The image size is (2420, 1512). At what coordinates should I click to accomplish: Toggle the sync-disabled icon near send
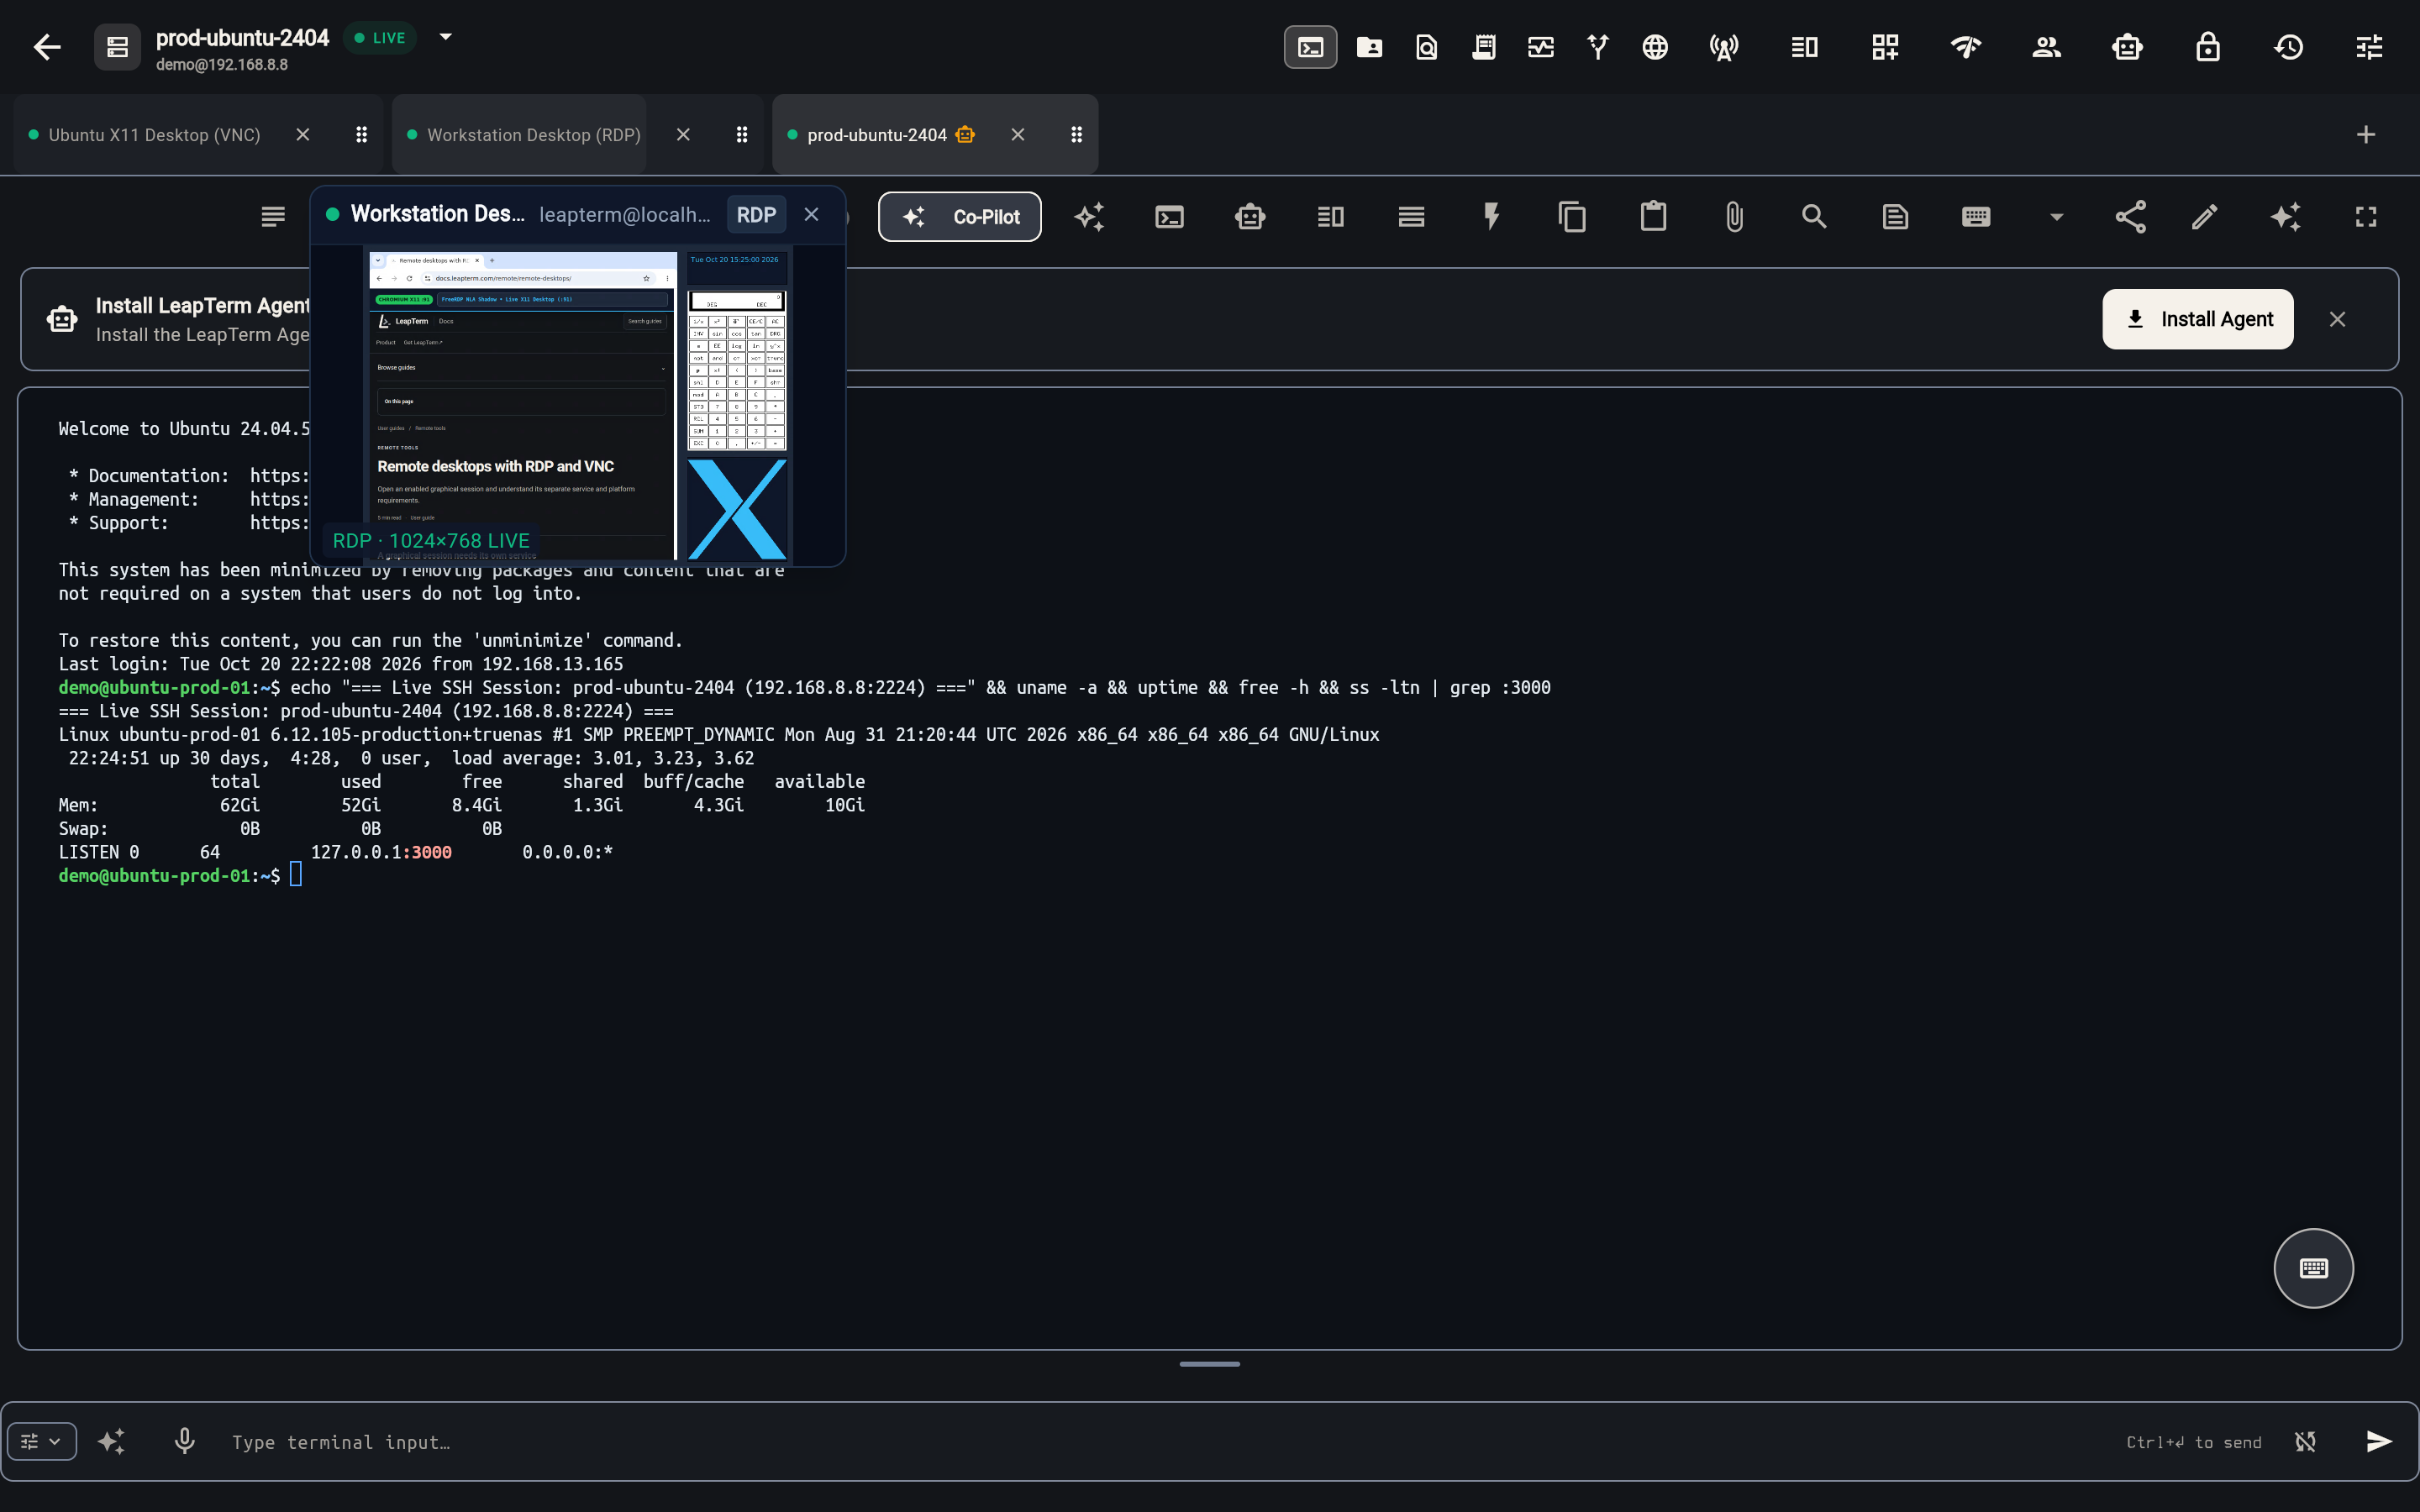coord(2305,1441)
